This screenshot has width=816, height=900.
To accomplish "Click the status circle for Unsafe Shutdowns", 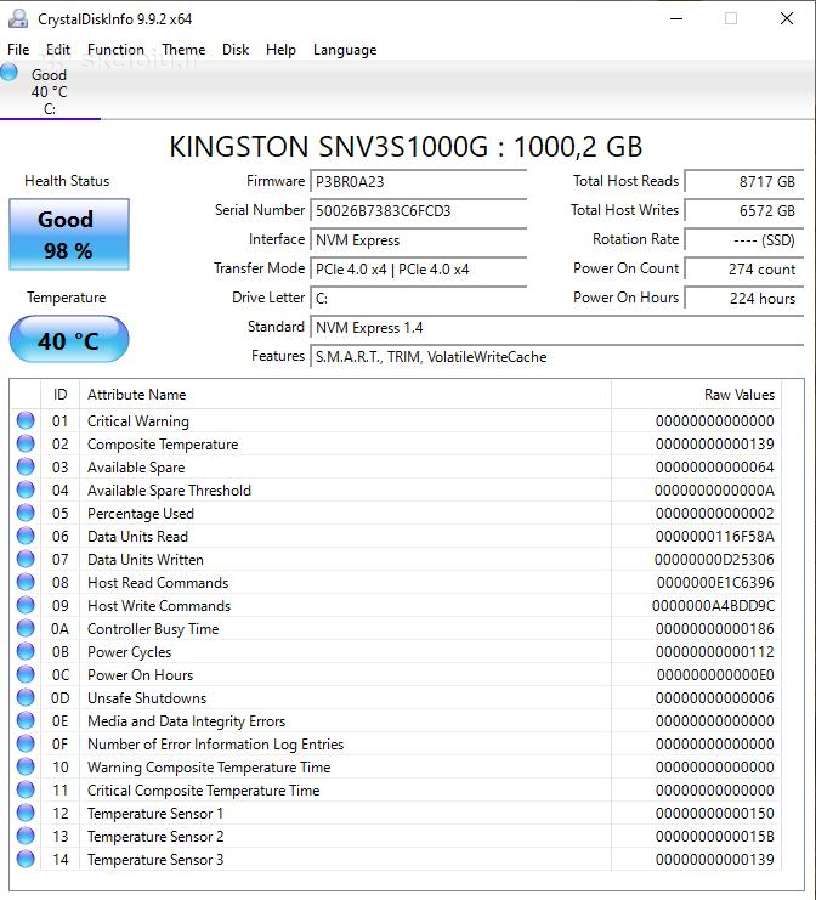I will click(x=25, y=697).
